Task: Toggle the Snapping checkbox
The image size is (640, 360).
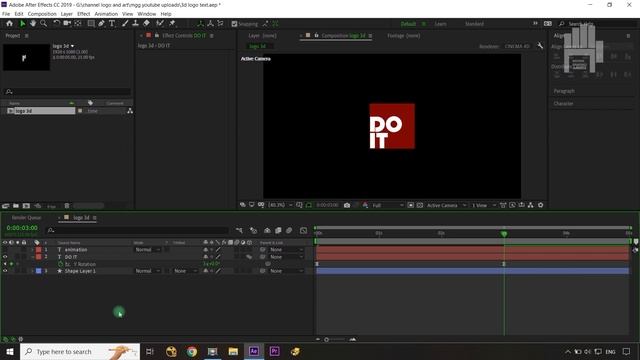Action: click(x=234, y=24)
